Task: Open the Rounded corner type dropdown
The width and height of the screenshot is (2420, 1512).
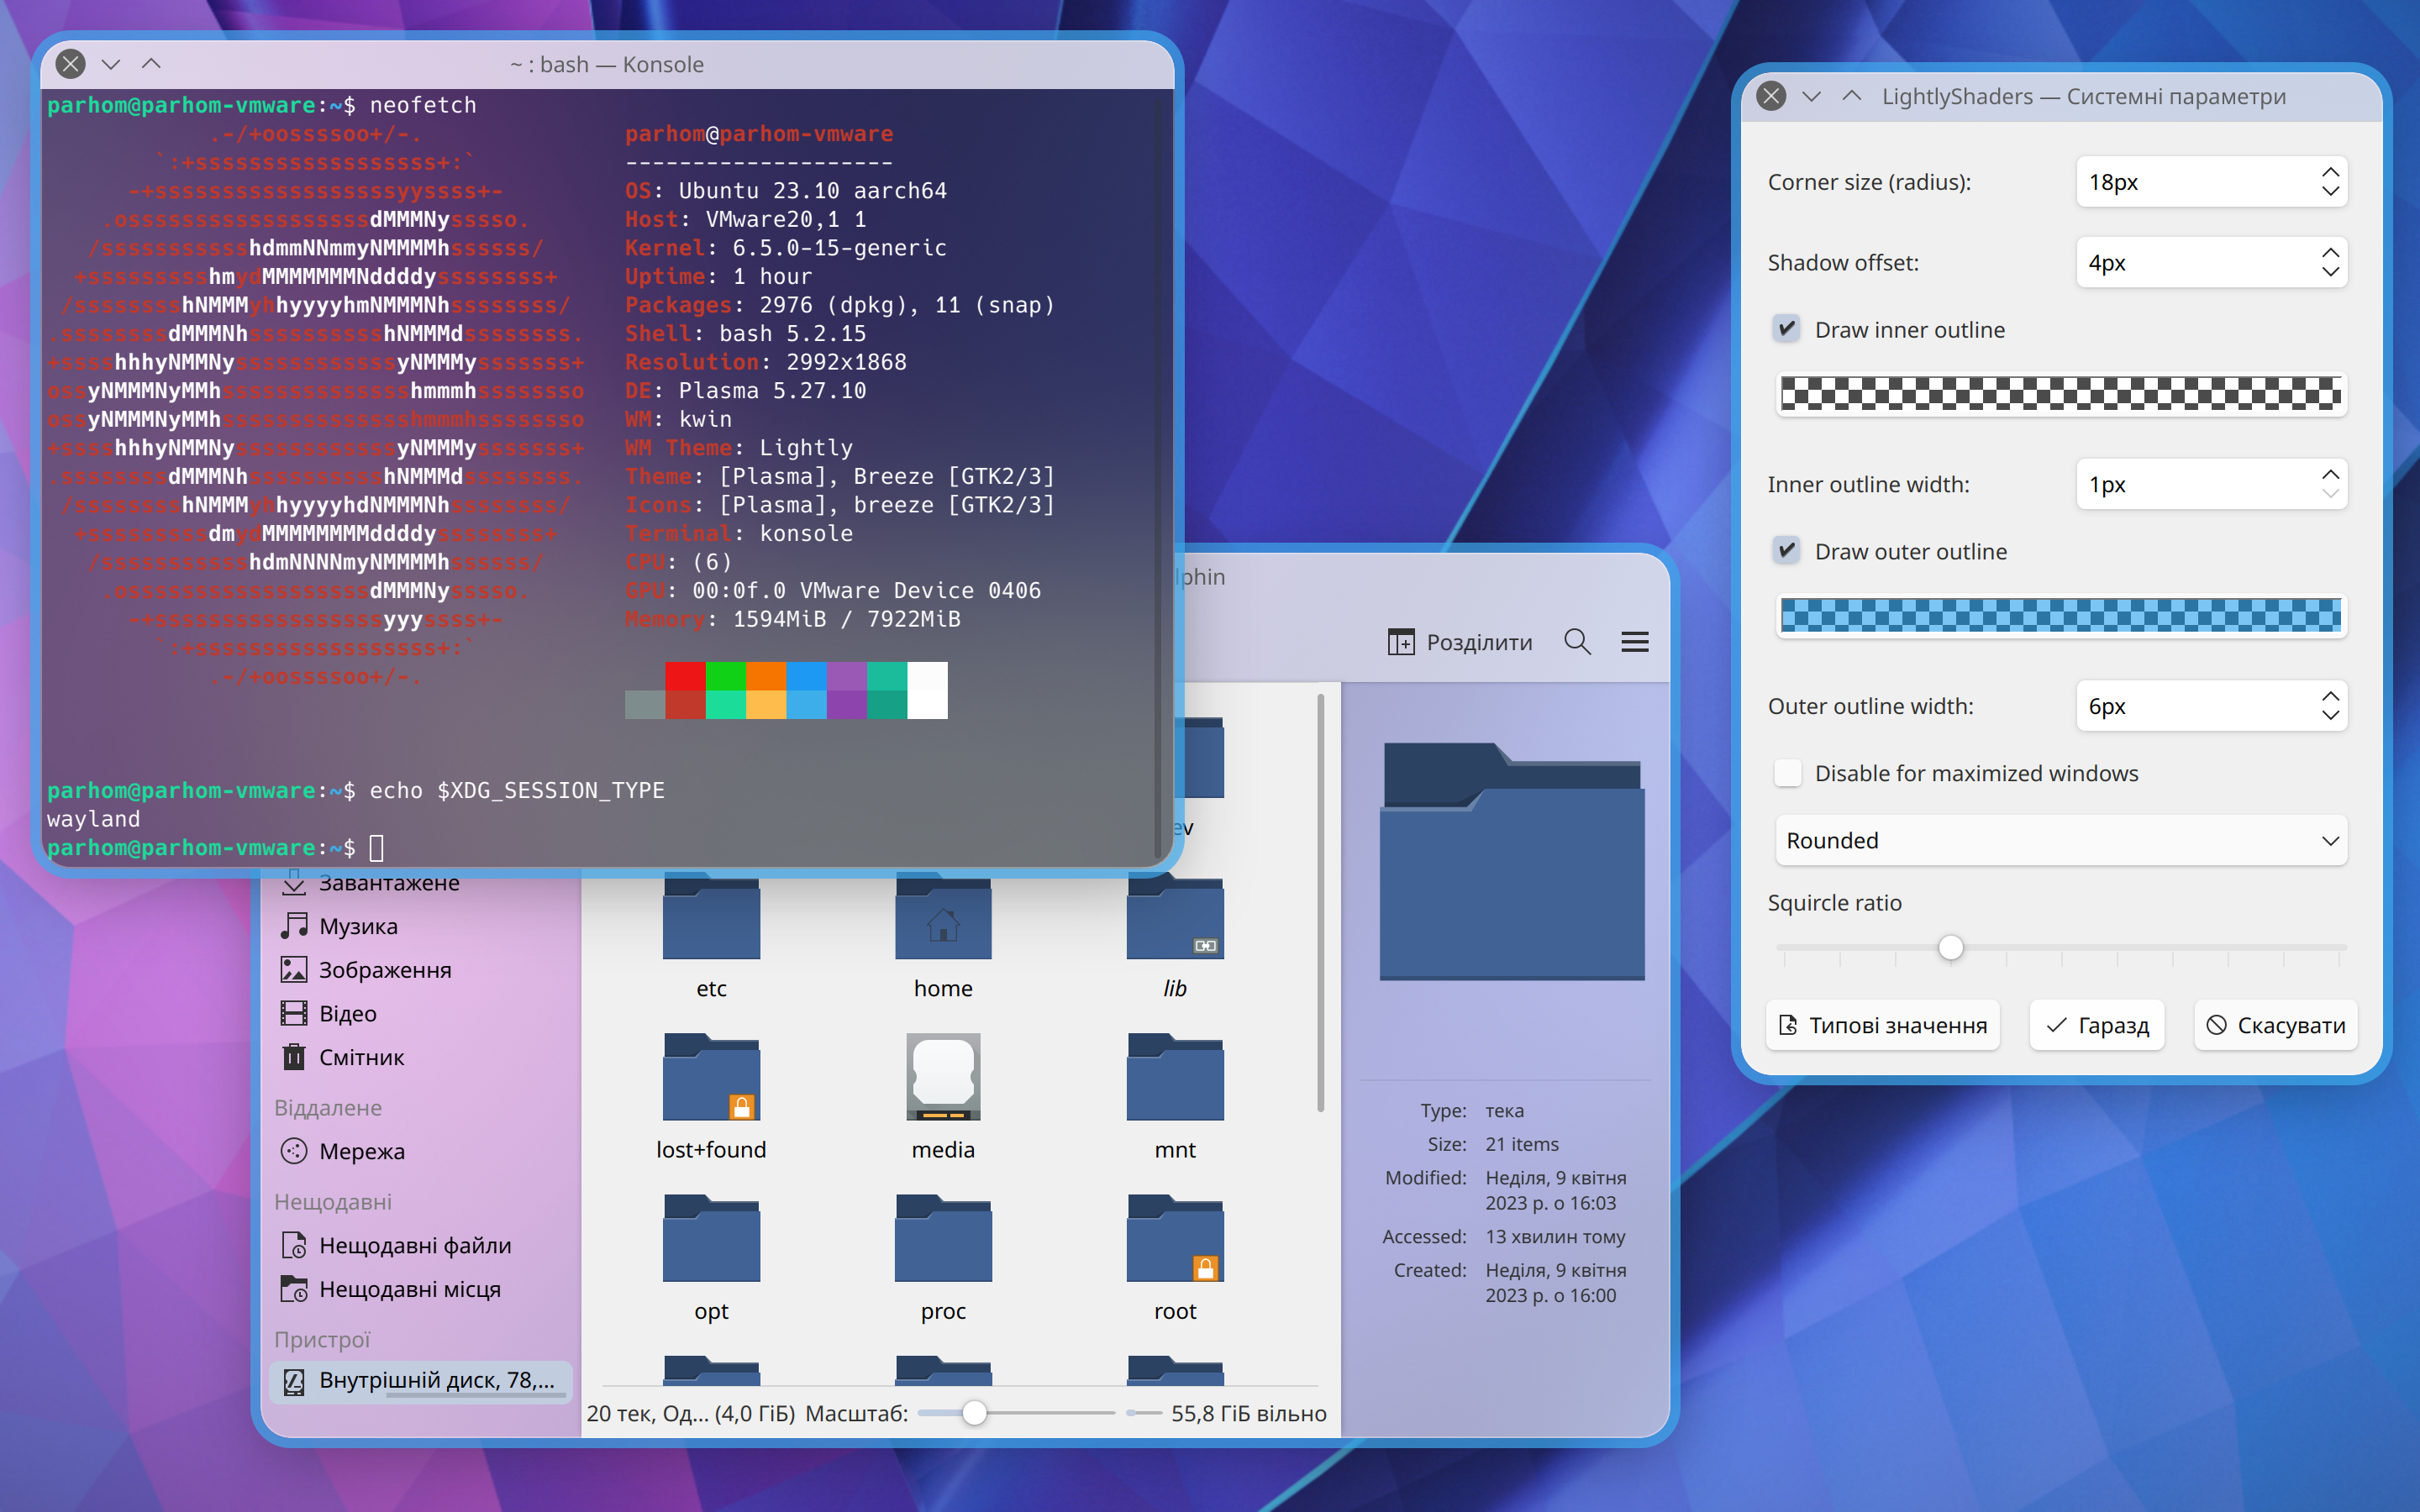Action: [2061, 840]
